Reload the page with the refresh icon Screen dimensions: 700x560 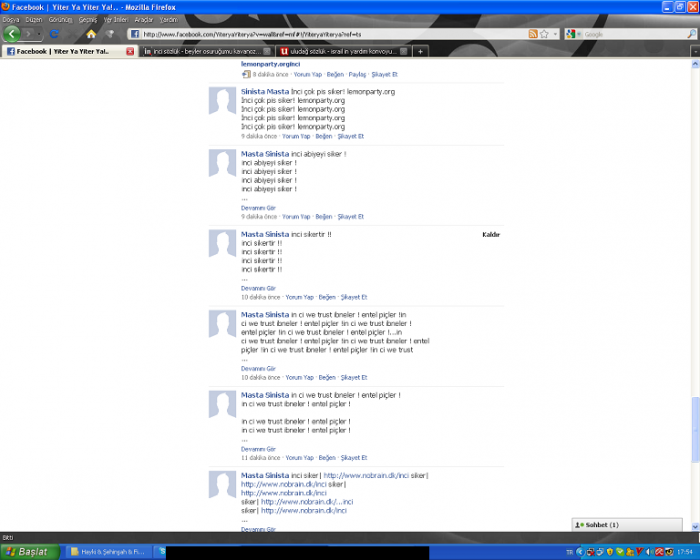pyautogui.click(x=54, y=34)
